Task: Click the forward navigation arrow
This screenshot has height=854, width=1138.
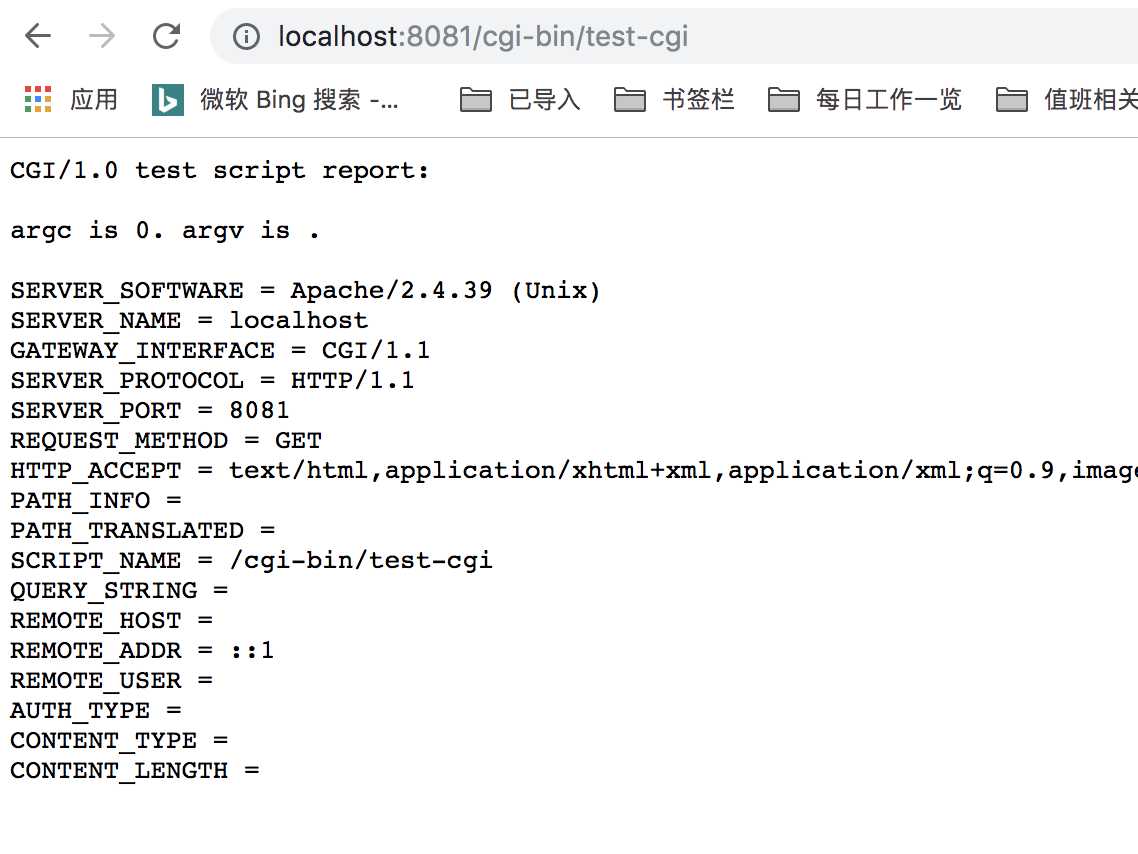Action: click(101, 37)
